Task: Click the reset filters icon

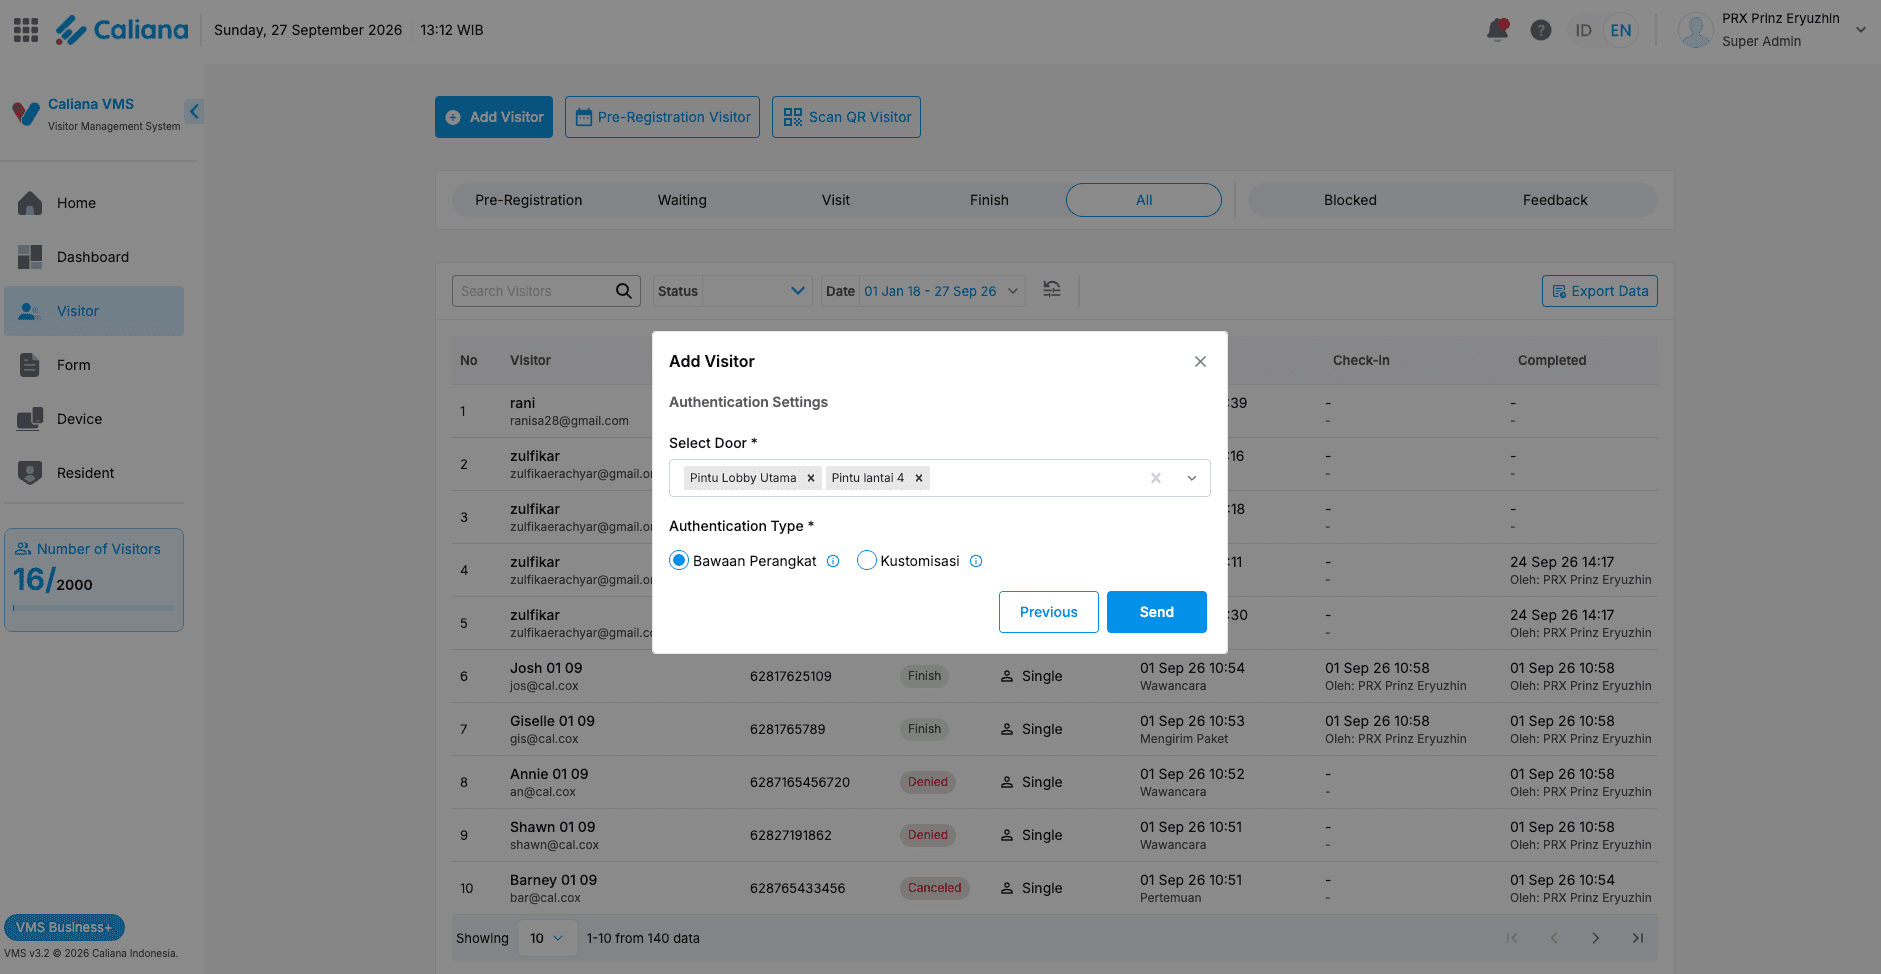Action: 1052,290
